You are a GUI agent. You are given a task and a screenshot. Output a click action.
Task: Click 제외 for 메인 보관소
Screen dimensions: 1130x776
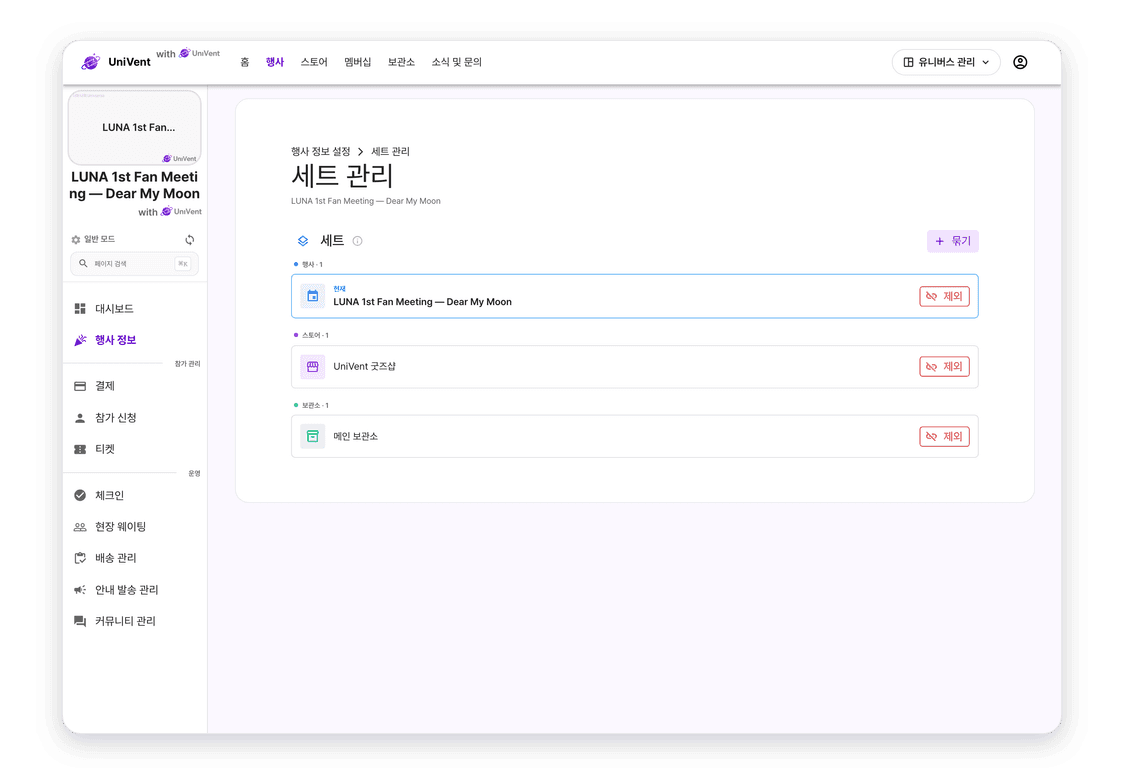(944, 437)
